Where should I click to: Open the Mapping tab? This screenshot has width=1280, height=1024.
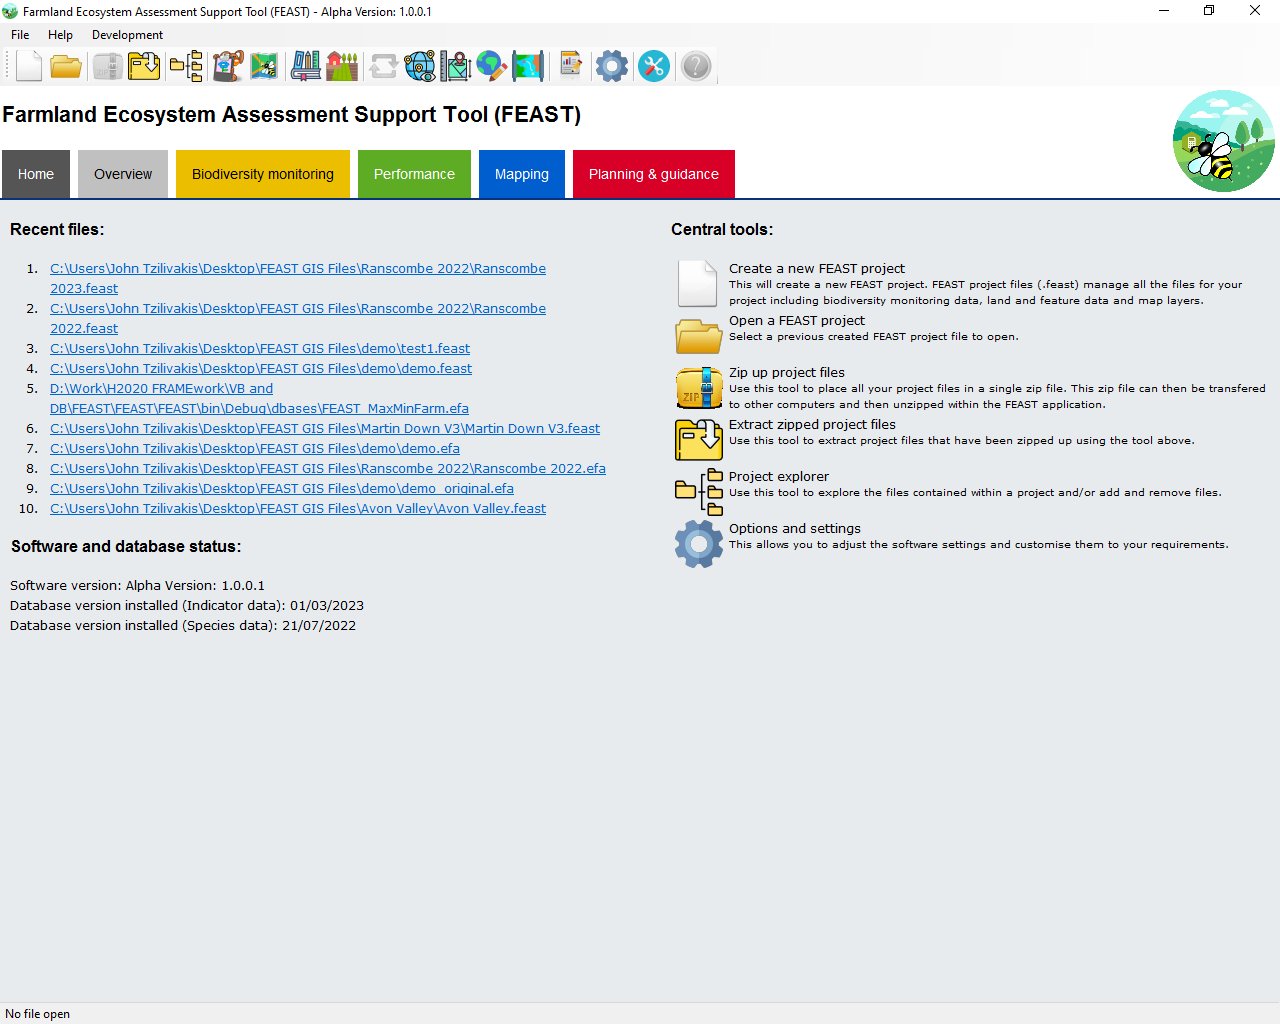[x=521, y=174]
